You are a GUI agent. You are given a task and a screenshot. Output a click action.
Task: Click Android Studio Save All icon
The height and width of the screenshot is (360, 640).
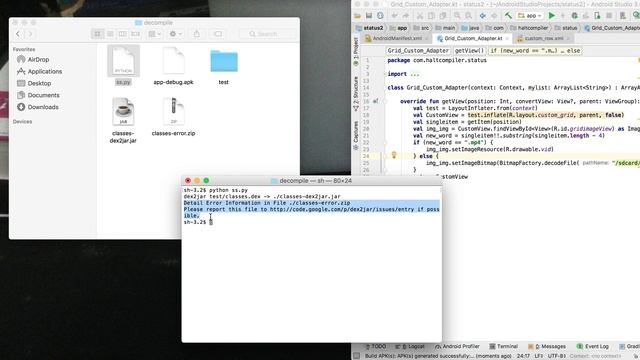[369, 16]
